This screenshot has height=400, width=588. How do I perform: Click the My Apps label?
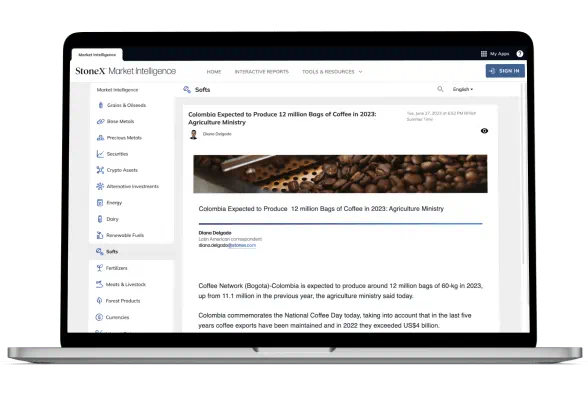(x=500, y=54)
